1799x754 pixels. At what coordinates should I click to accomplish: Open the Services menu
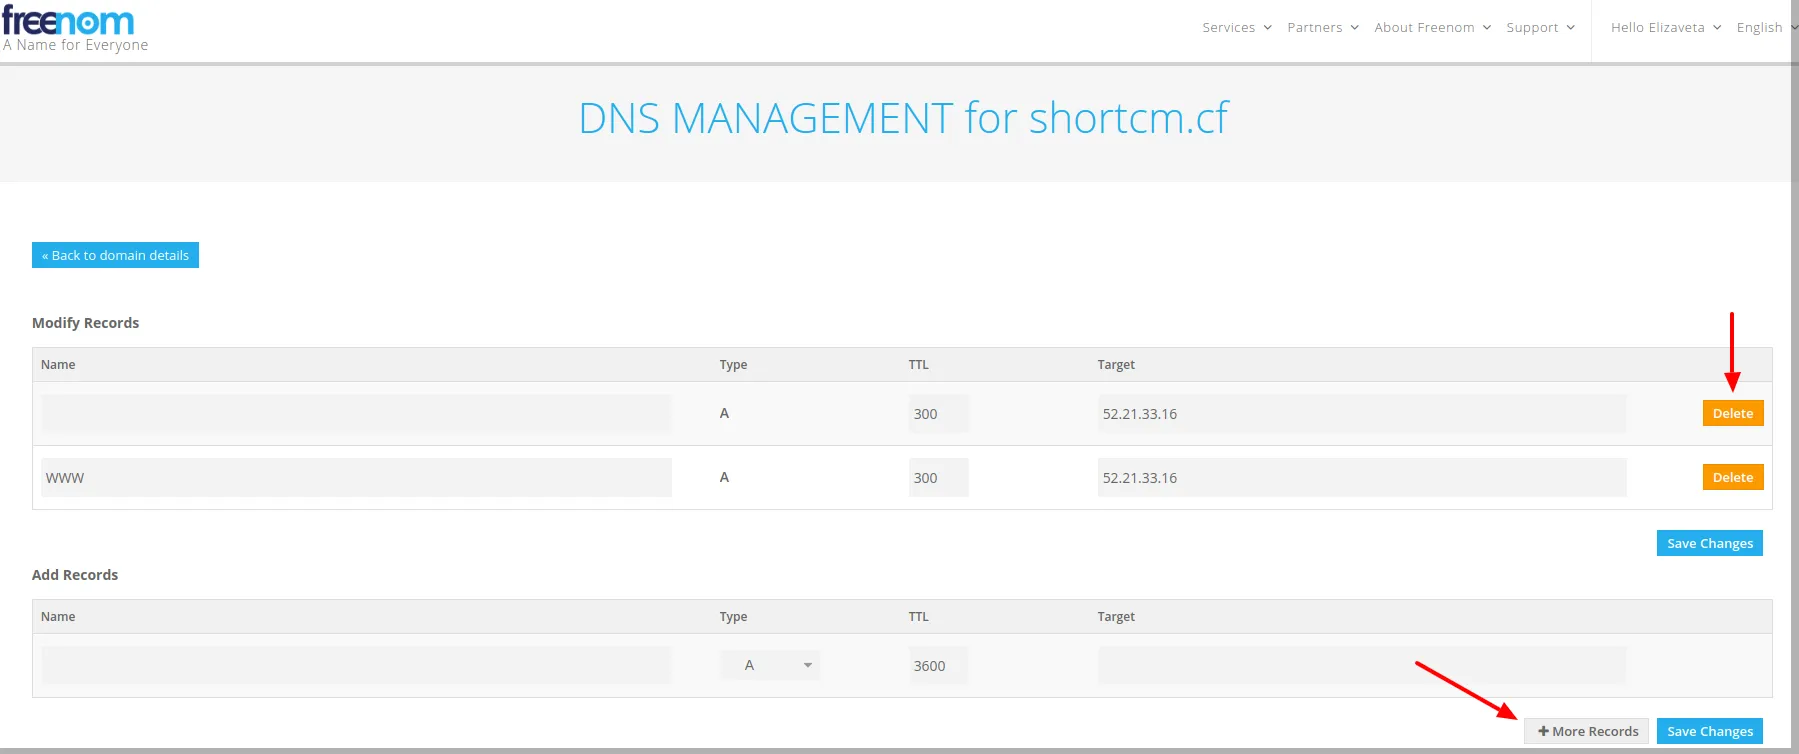[x=1237, y=28]
